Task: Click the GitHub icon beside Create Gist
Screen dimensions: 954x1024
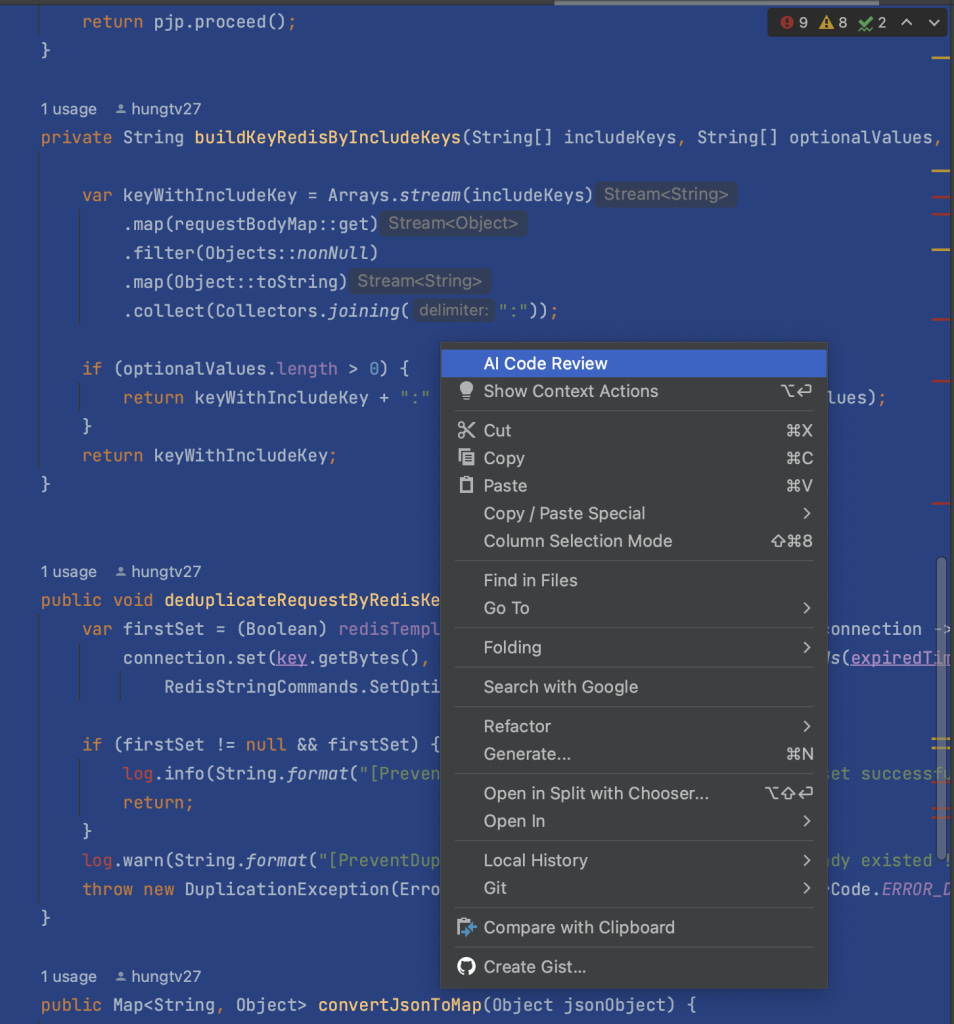Action: tap(466, 966)
